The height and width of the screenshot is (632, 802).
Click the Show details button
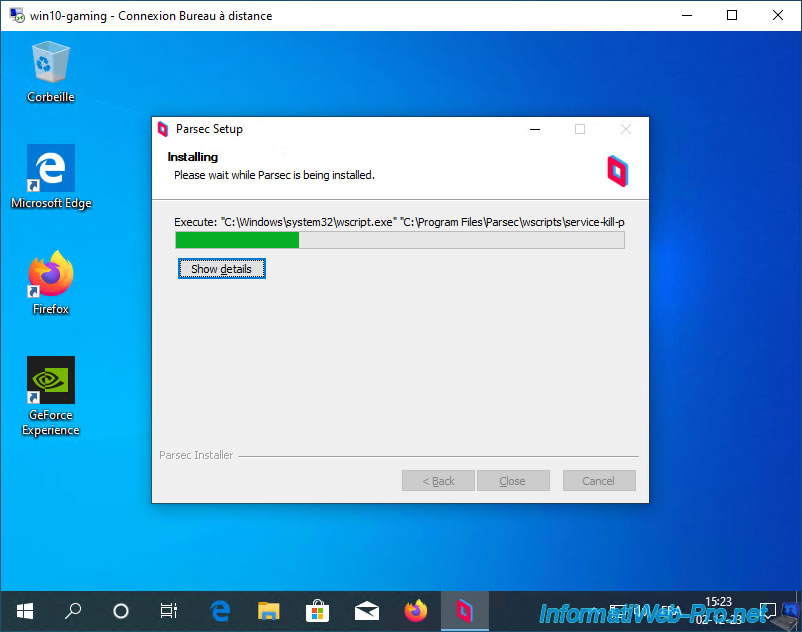click(x=221, y=268)
